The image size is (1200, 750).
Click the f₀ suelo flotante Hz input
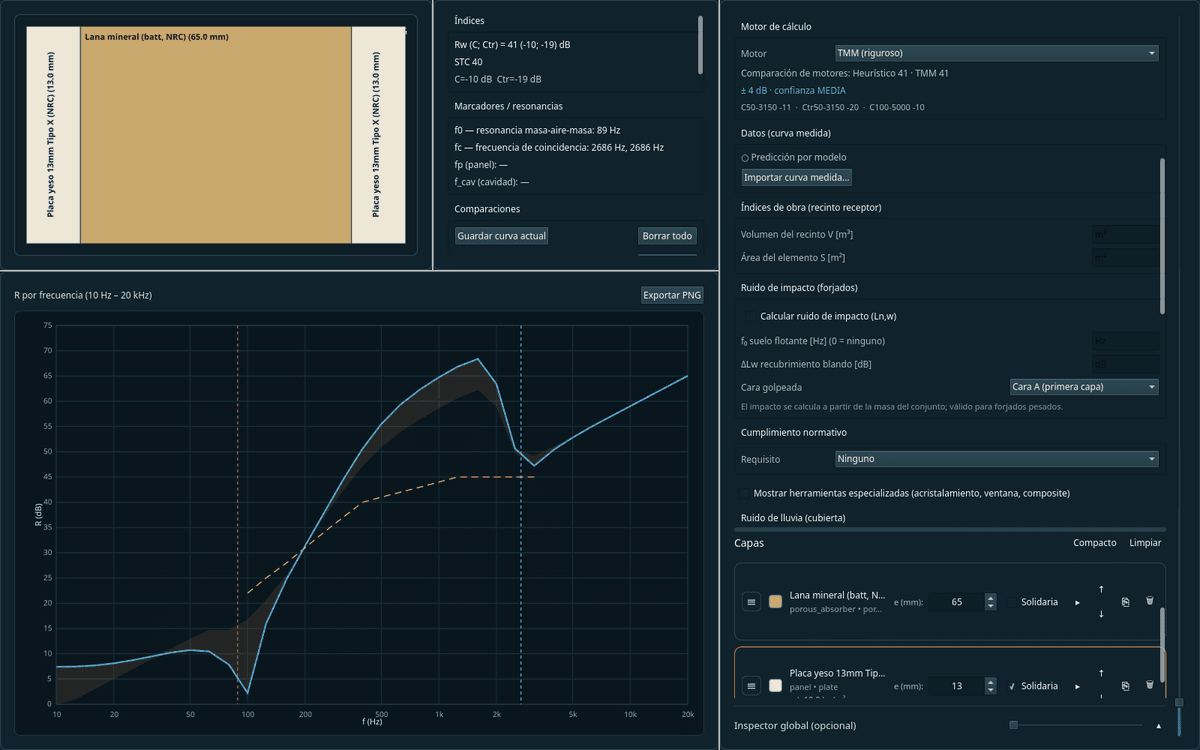(1126, 341)
